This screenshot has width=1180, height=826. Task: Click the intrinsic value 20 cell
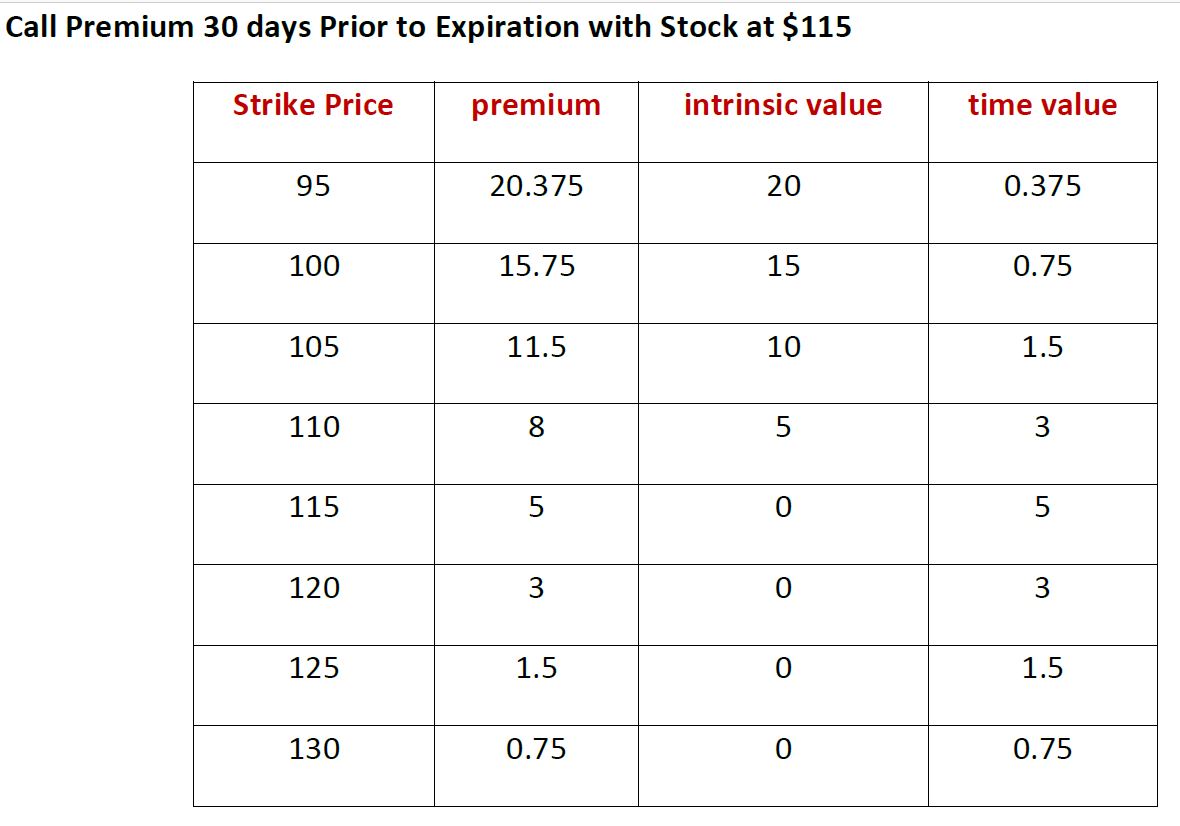point(783,186)
